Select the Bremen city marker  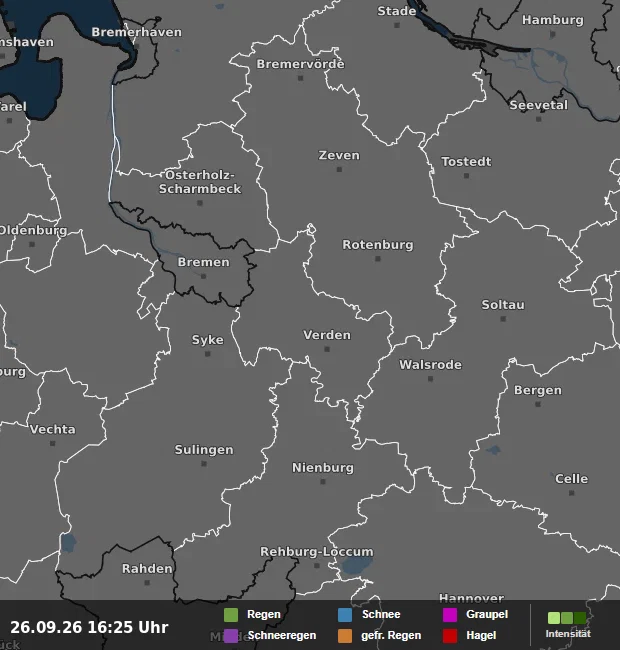203,276
